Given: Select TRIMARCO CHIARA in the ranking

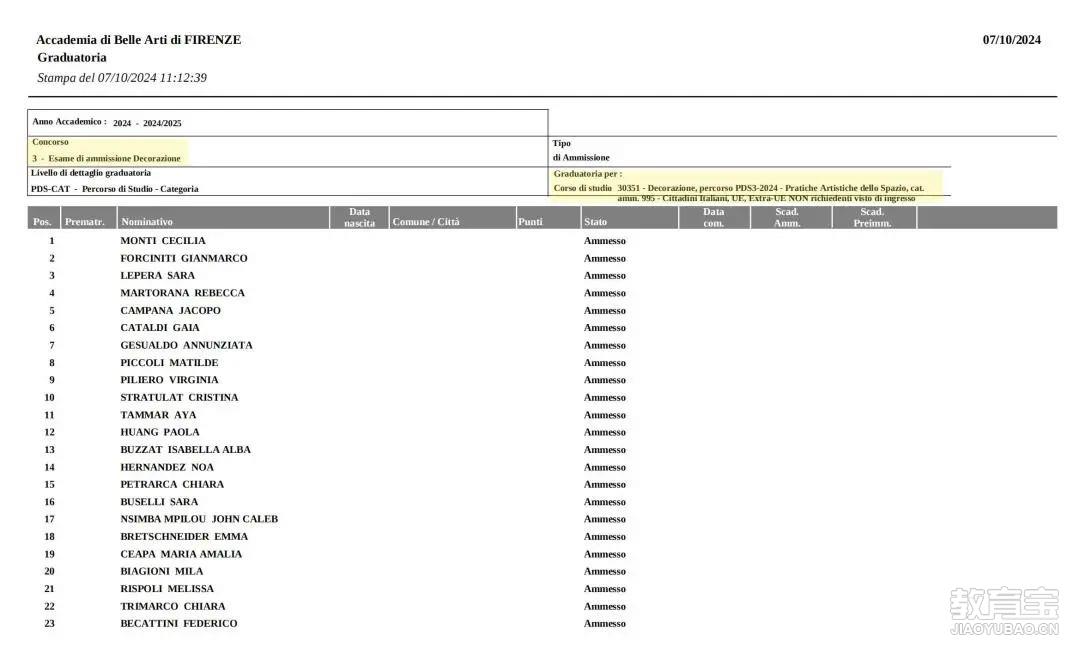Looking at the screenshot, I should click(172, 606).
